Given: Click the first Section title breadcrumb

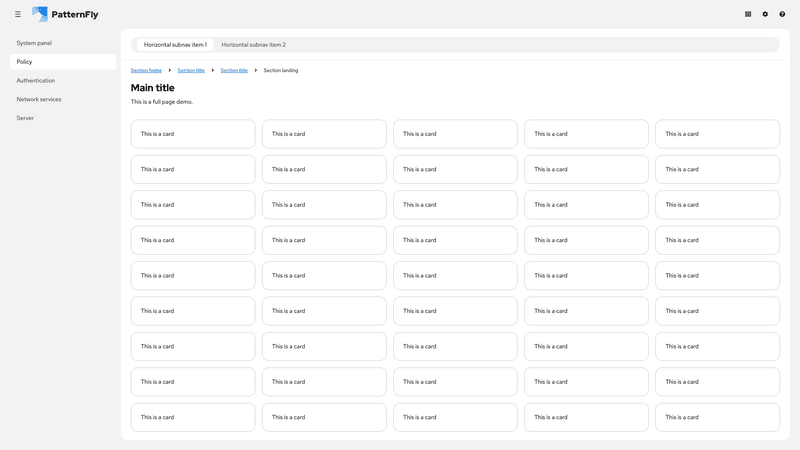Looking at the screenshot, I should point(191,71).
